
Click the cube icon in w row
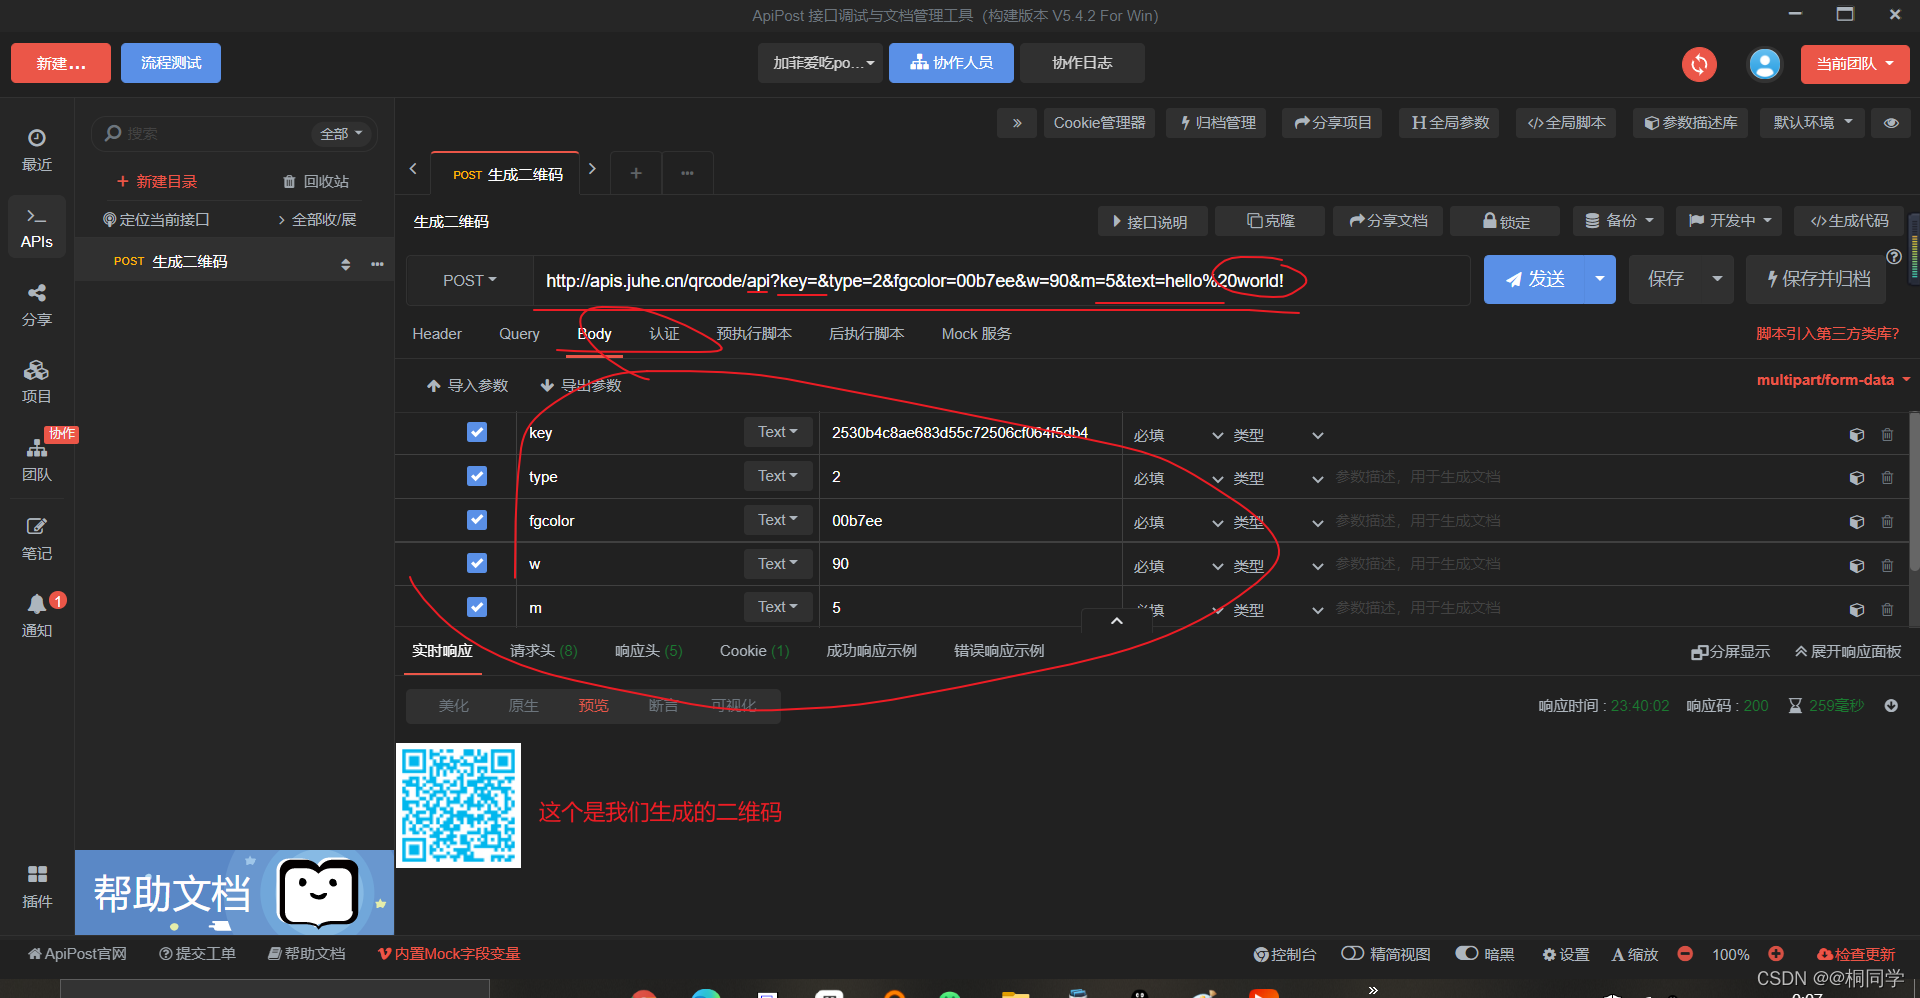click(x=1857, y=566)
